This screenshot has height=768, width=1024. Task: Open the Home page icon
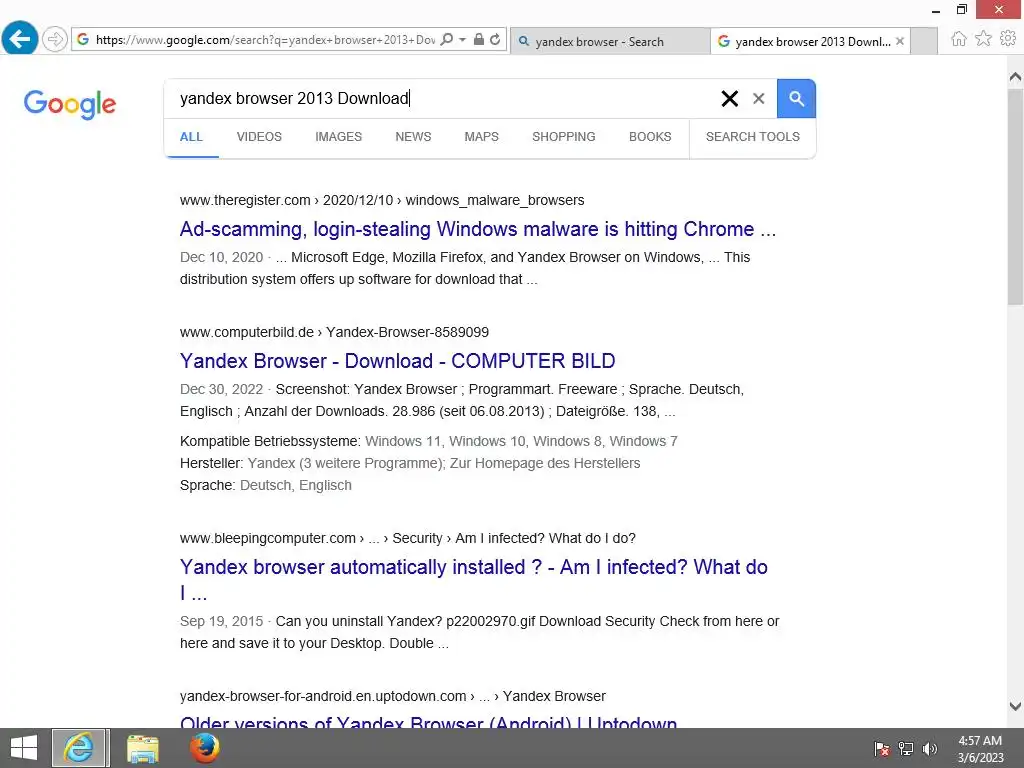coord(958,39)
